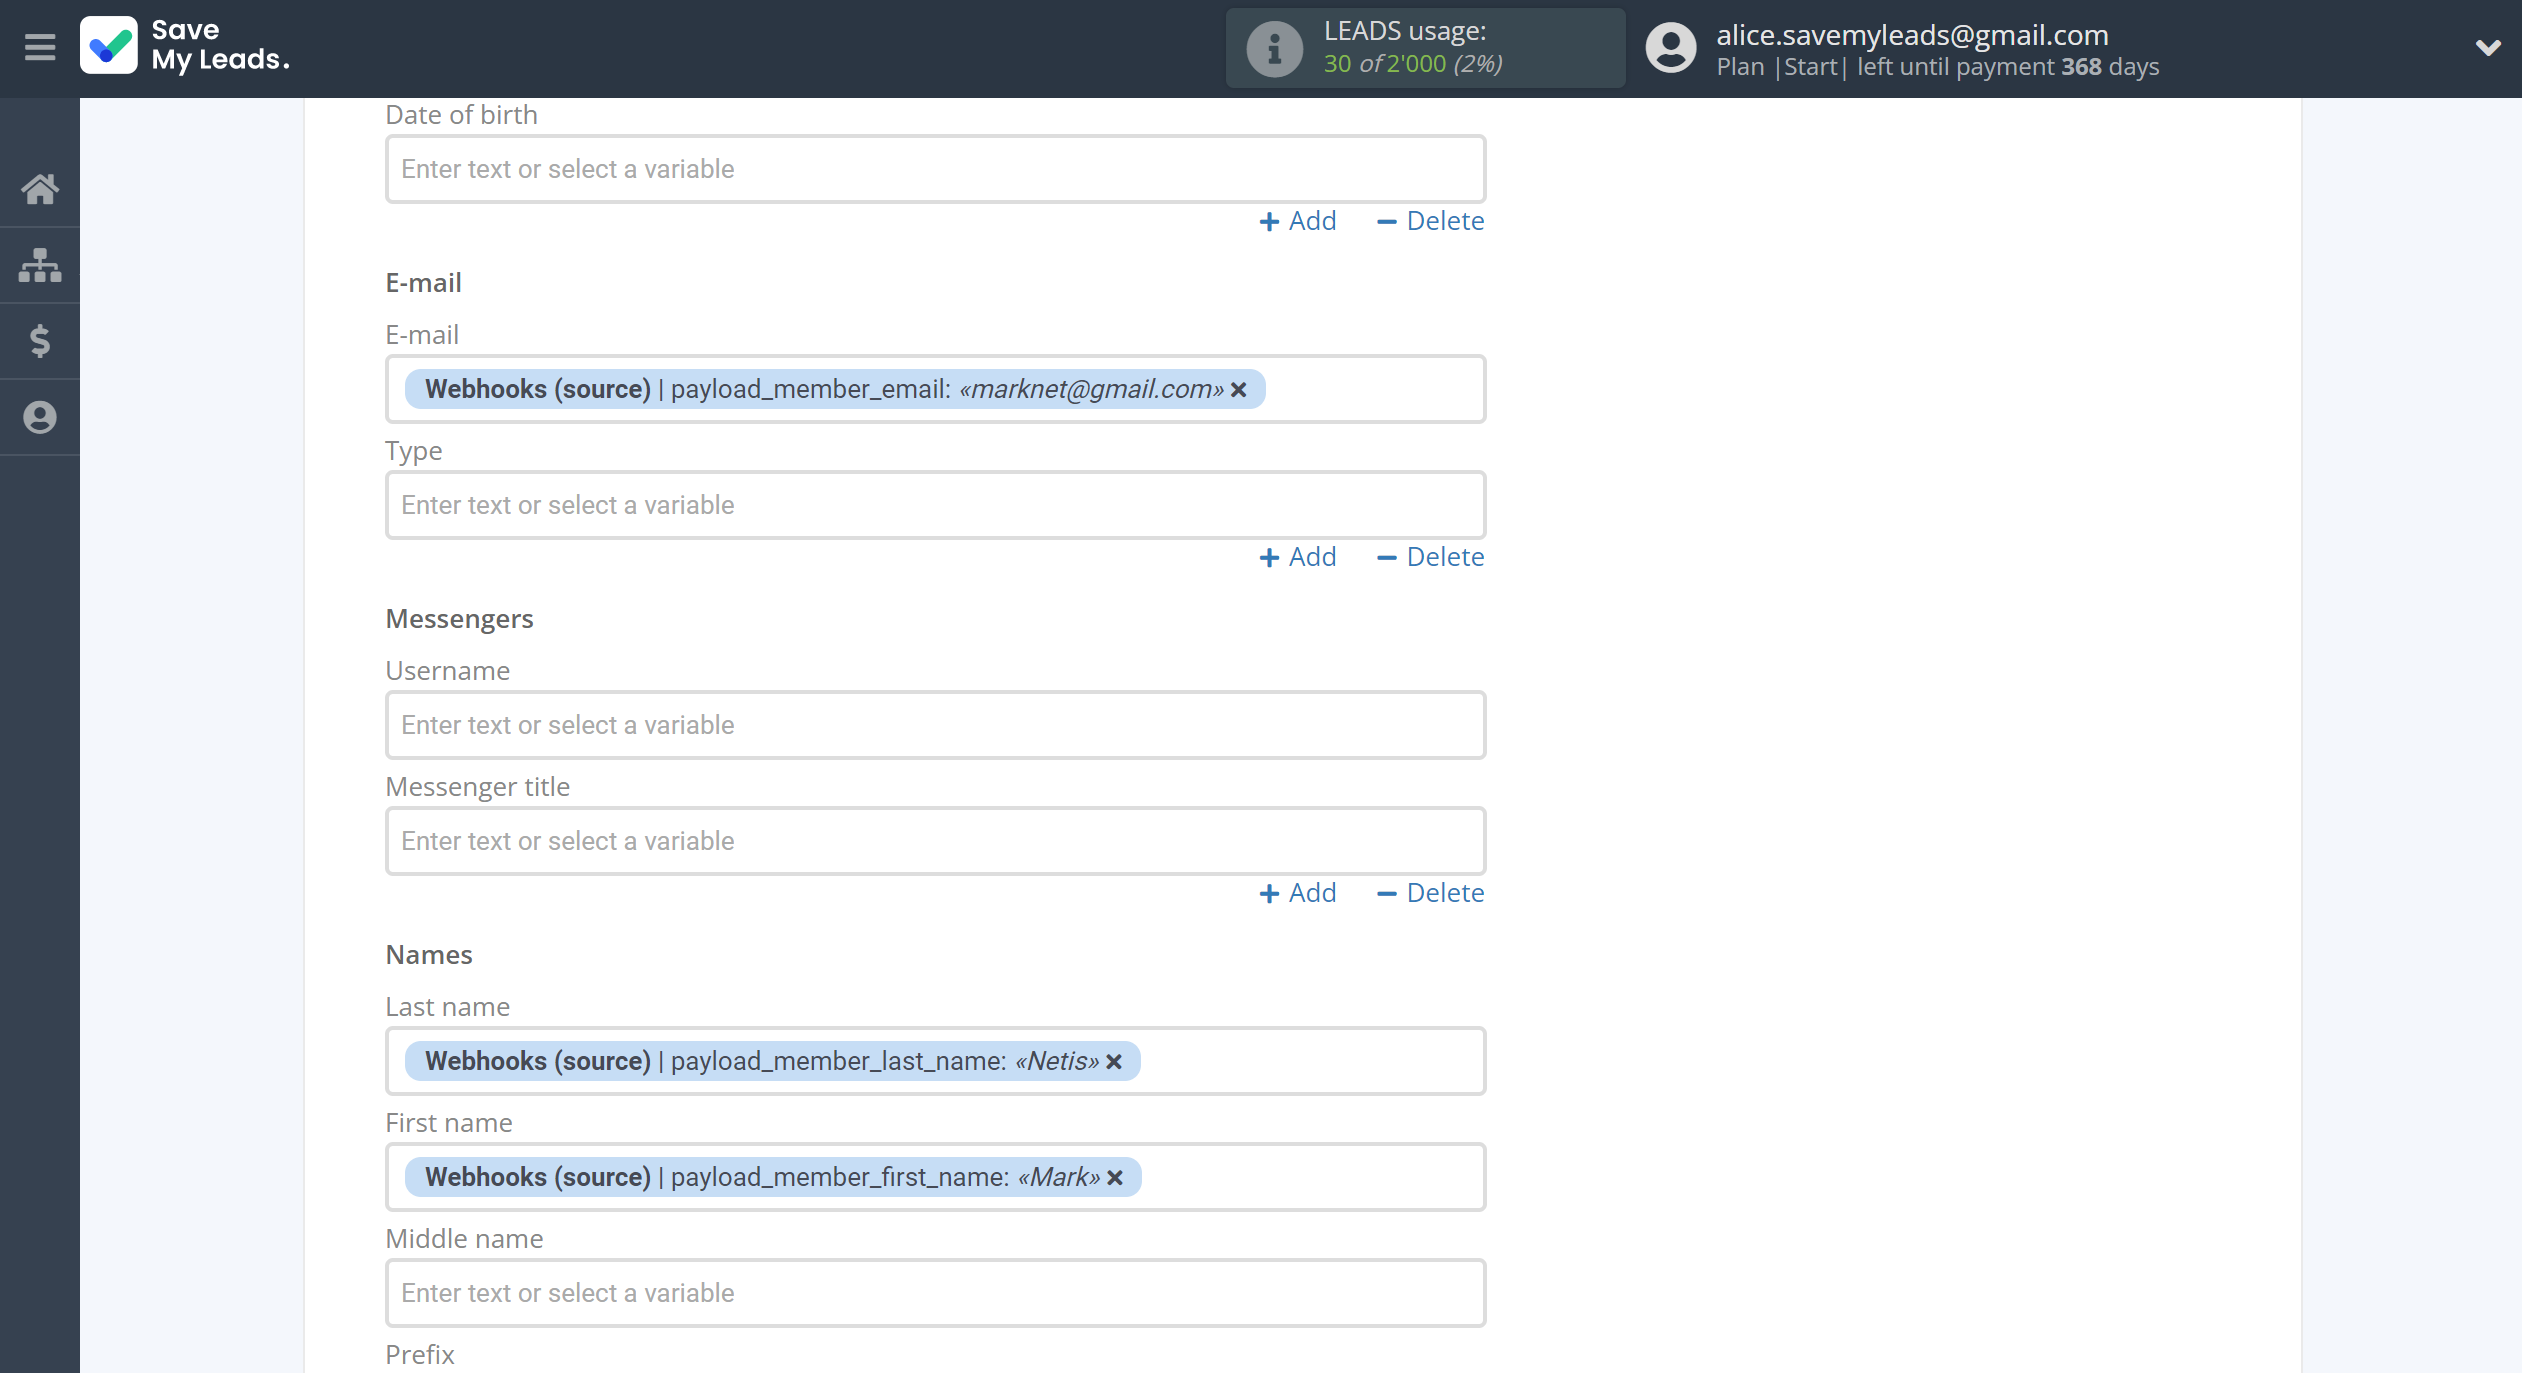Click the alice.savemyleads@gmail.com account email

(1912, 35)
